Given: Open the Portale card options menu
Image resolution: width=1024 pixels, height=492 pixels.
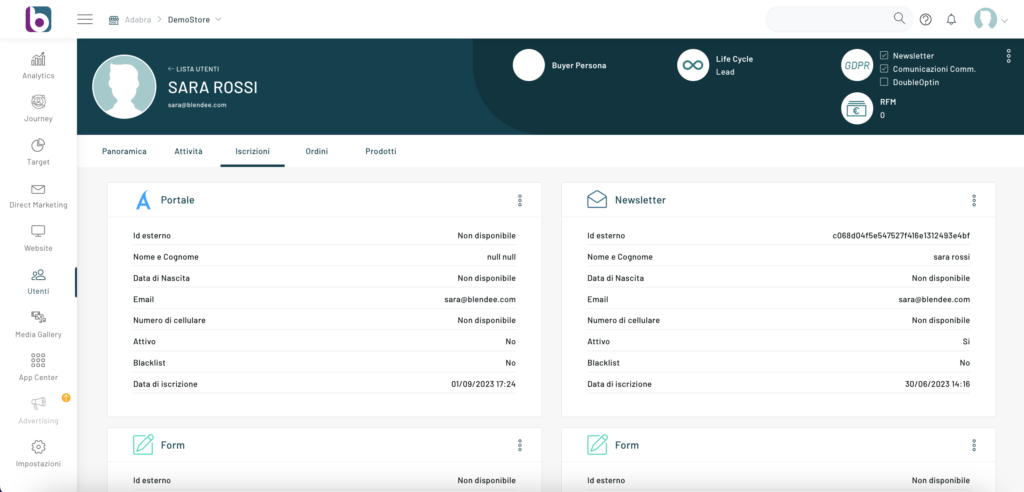Looking at the screenshot, I should [520, 200].
